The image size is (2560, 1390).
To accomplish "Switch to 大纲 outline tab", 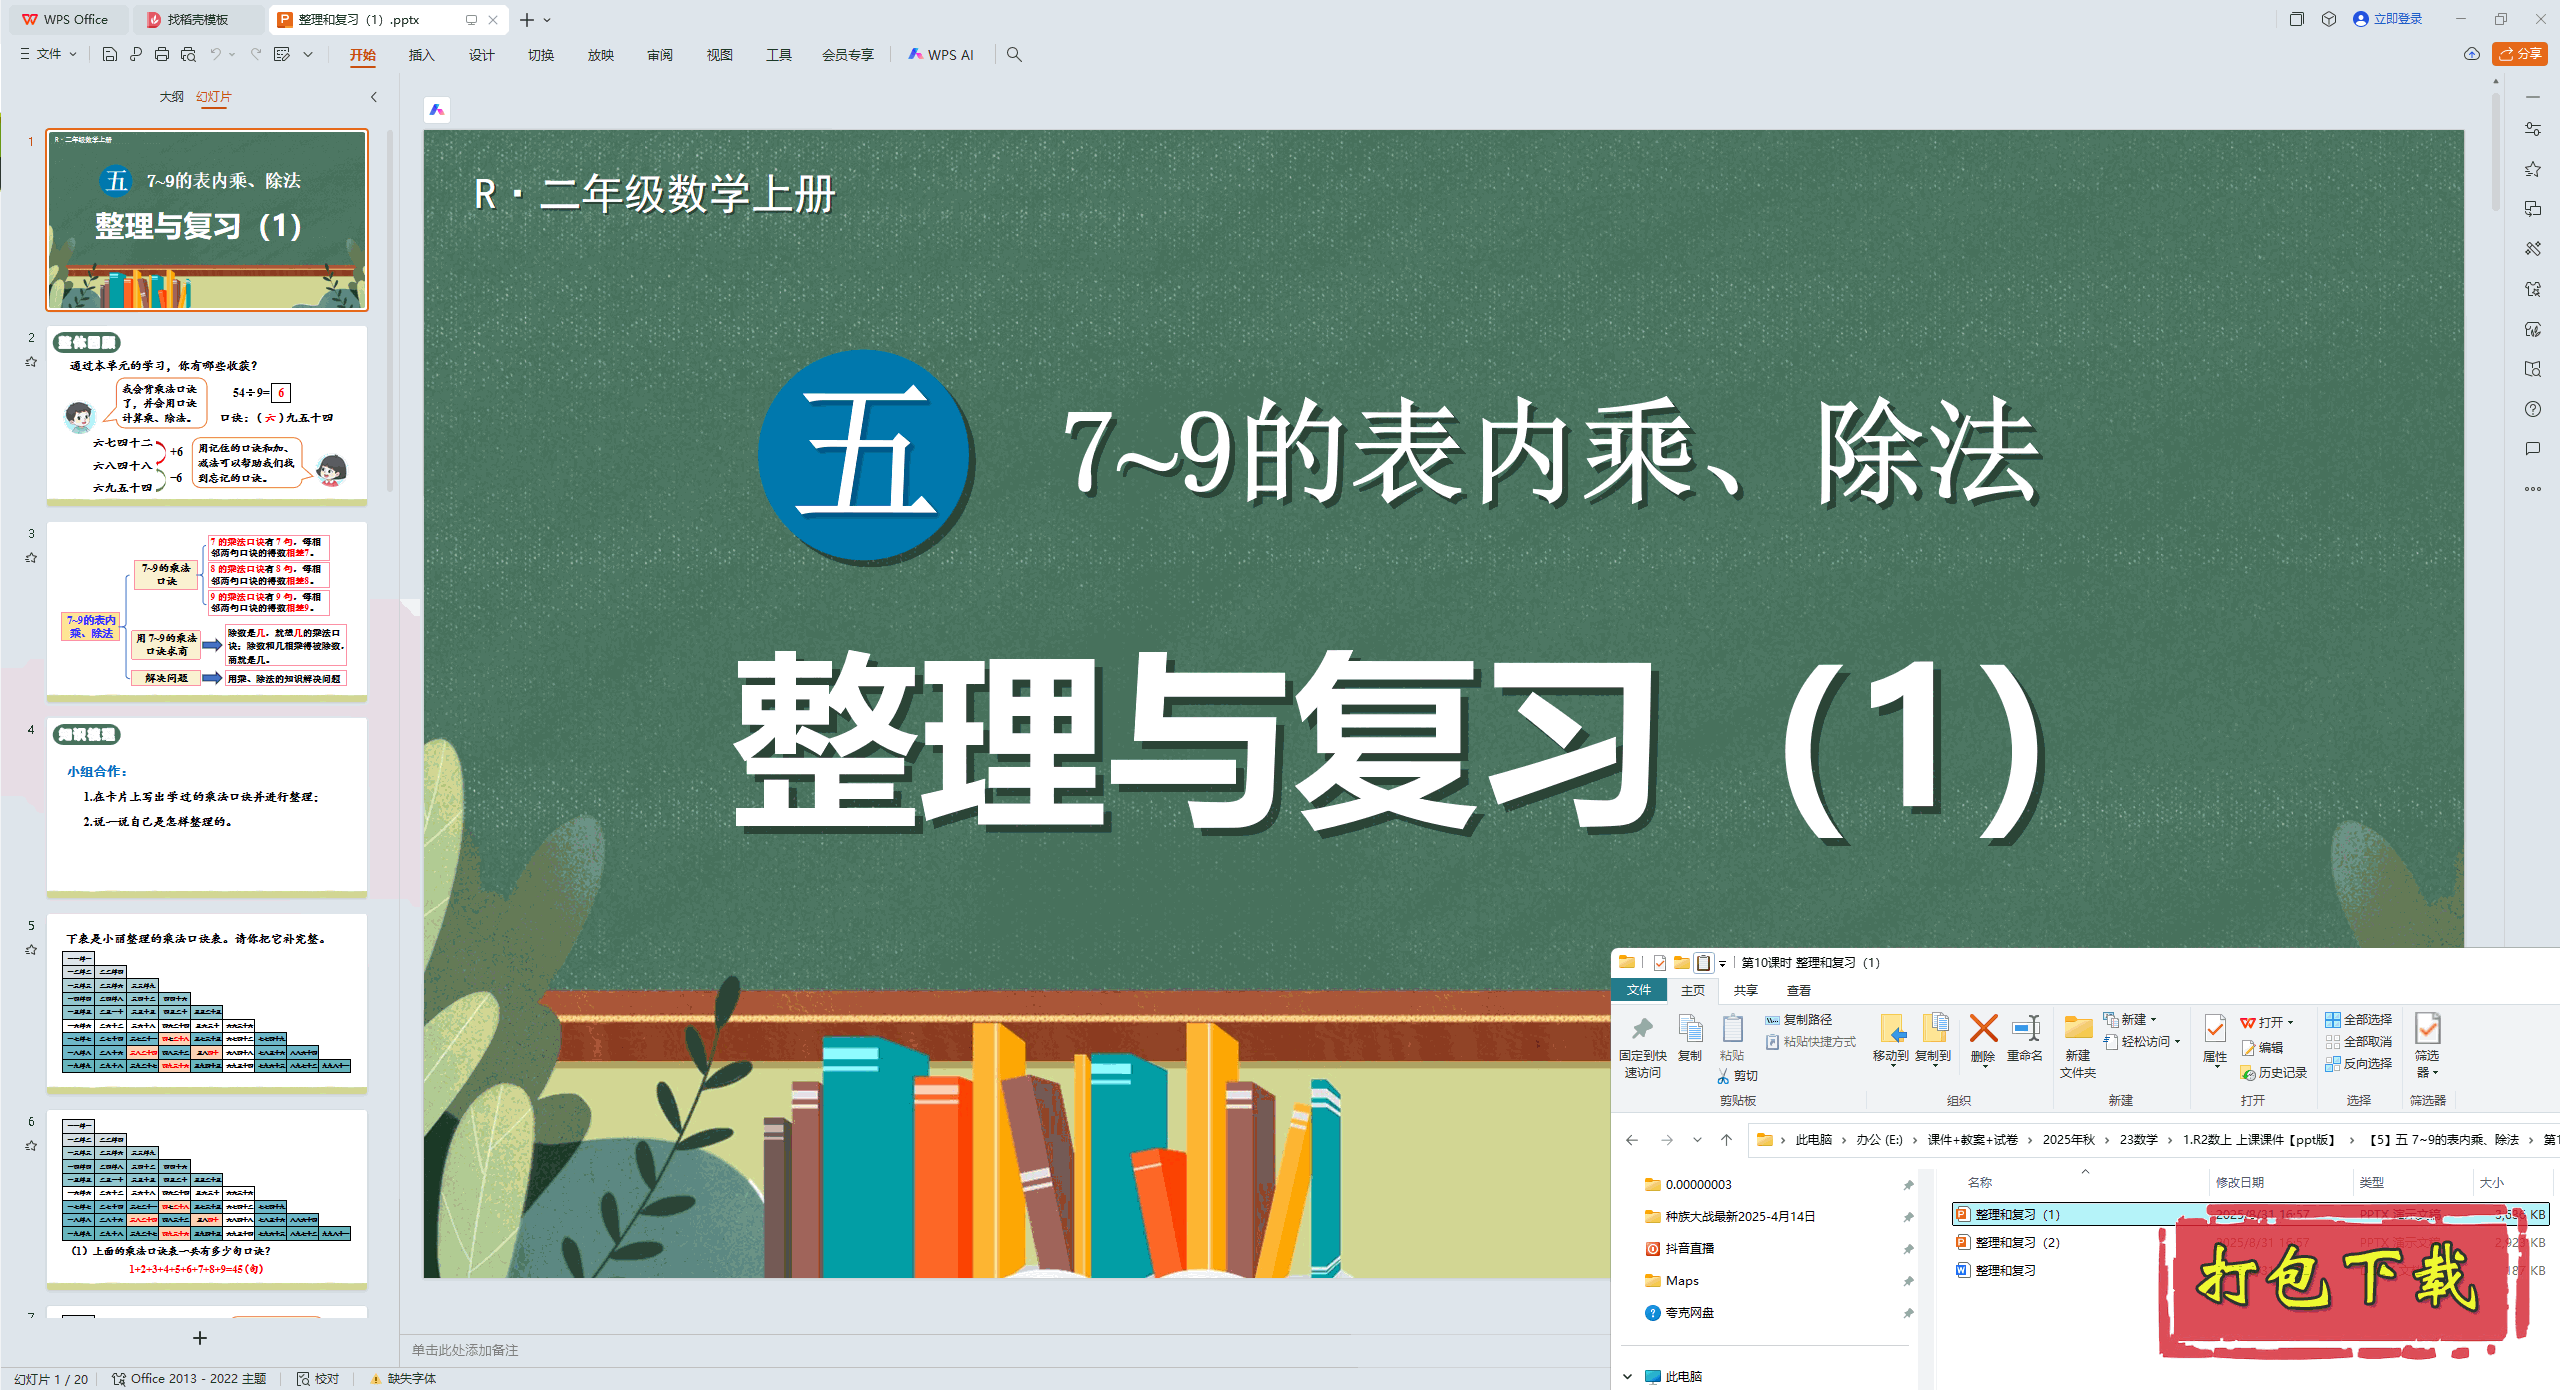I will tap(171, 97).
